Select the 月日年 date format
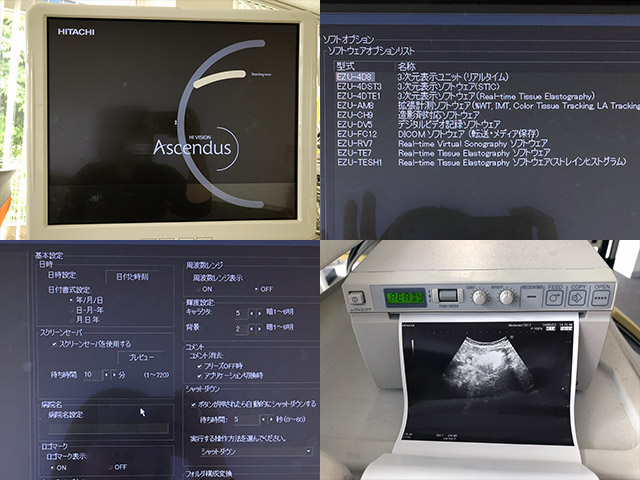The height and width of the screenshot is (480, 640). tap(84, 320)
